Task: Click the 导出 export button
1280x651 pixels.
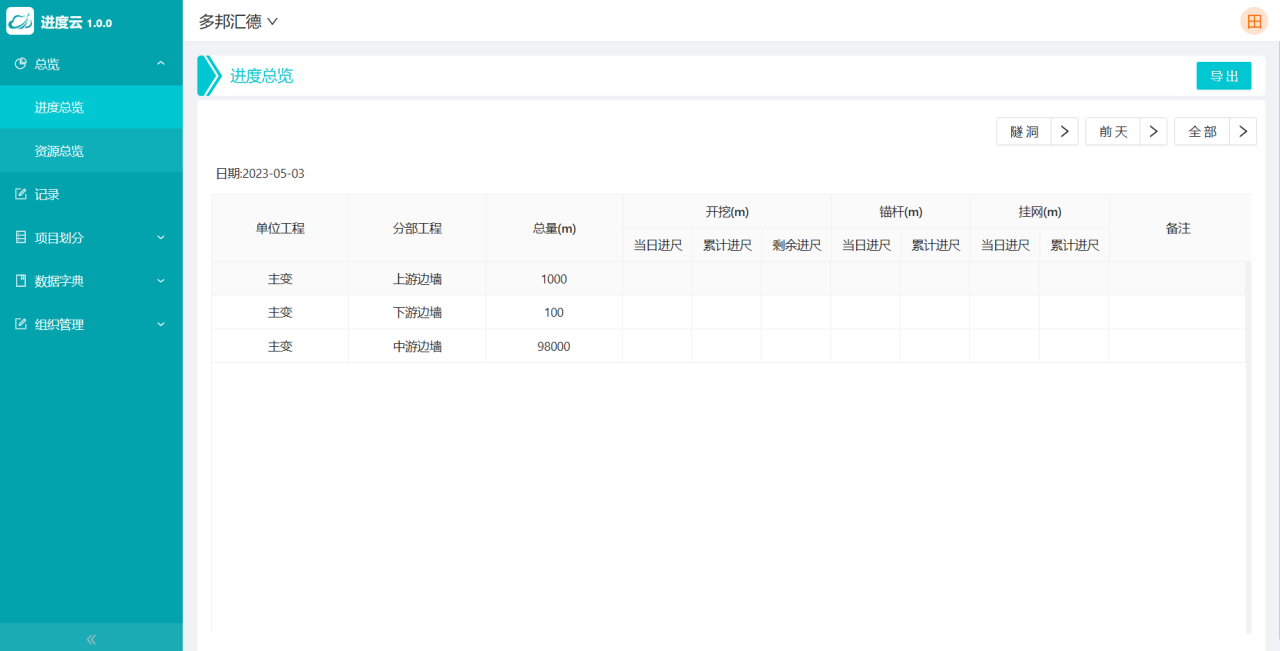Action: pyautogui.click(x=1223, y=76)
